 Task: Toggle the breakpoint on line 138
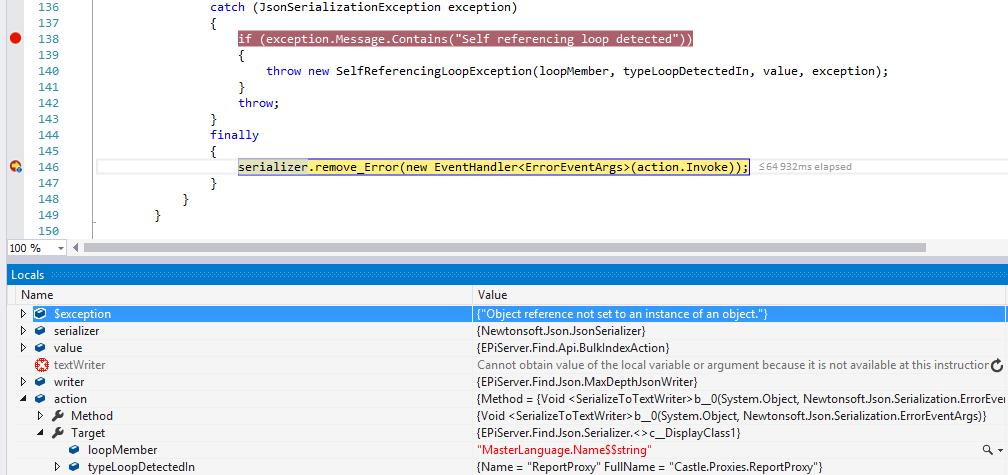pyautogui.click(x=15, y=39)
